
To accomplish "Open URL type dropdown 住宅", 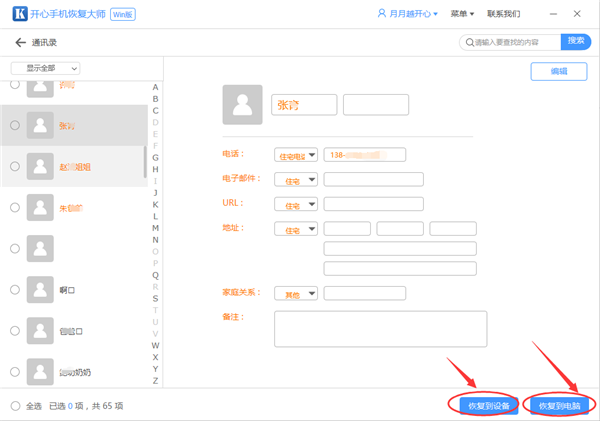I will pos(296,204).
